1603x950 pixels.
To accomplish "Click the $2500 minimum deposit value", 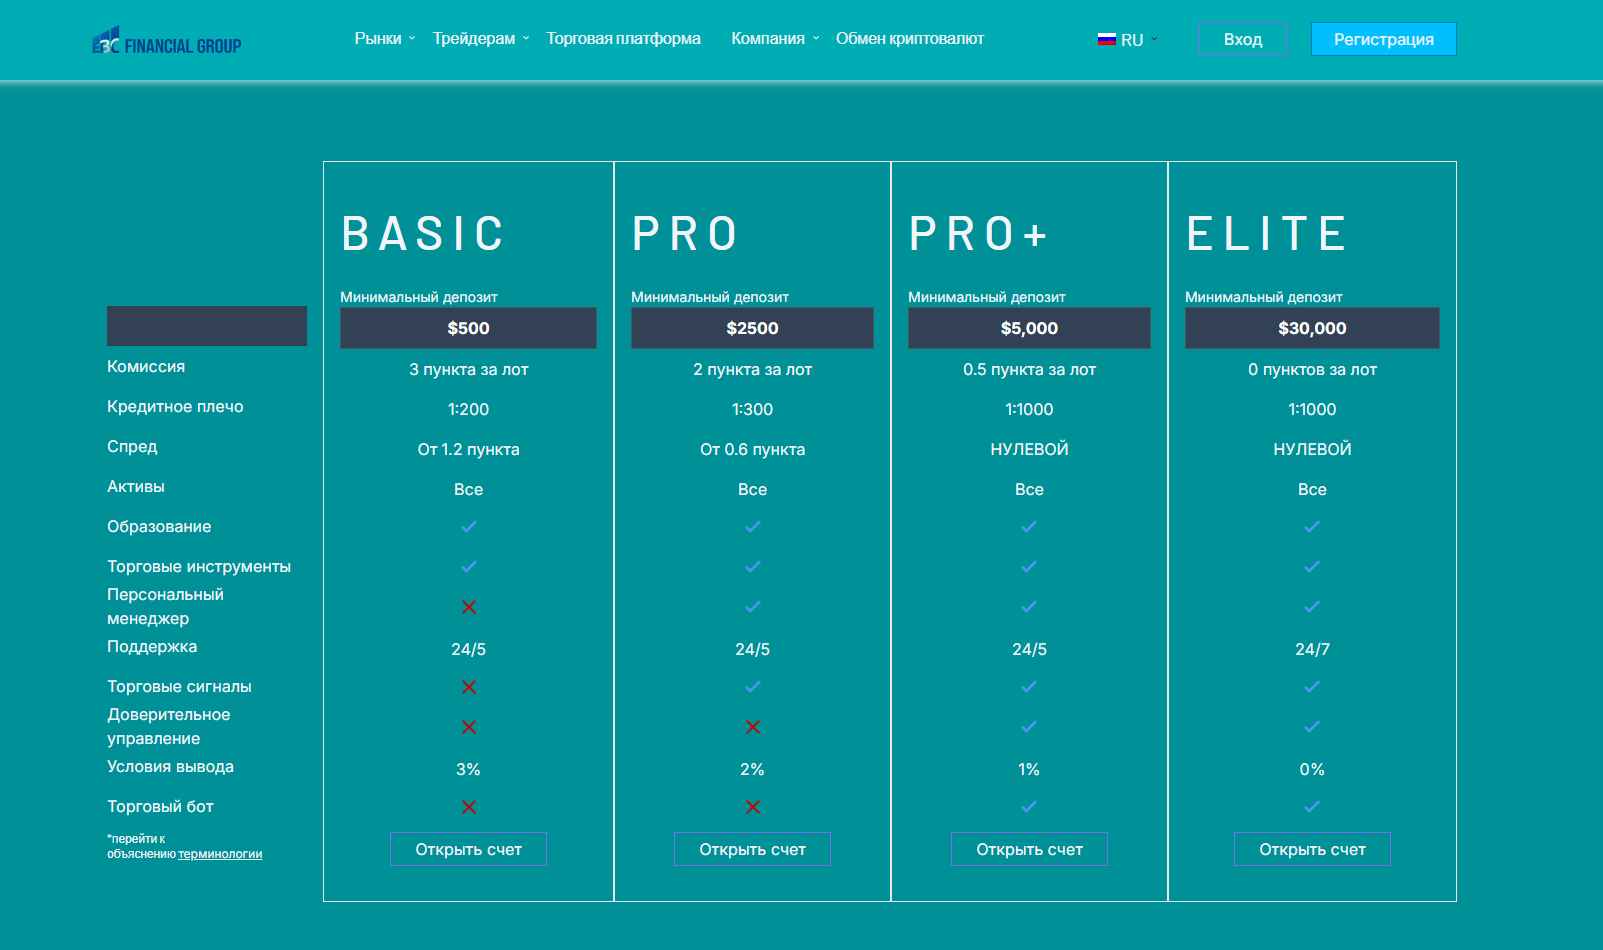I will click(752, 328).
